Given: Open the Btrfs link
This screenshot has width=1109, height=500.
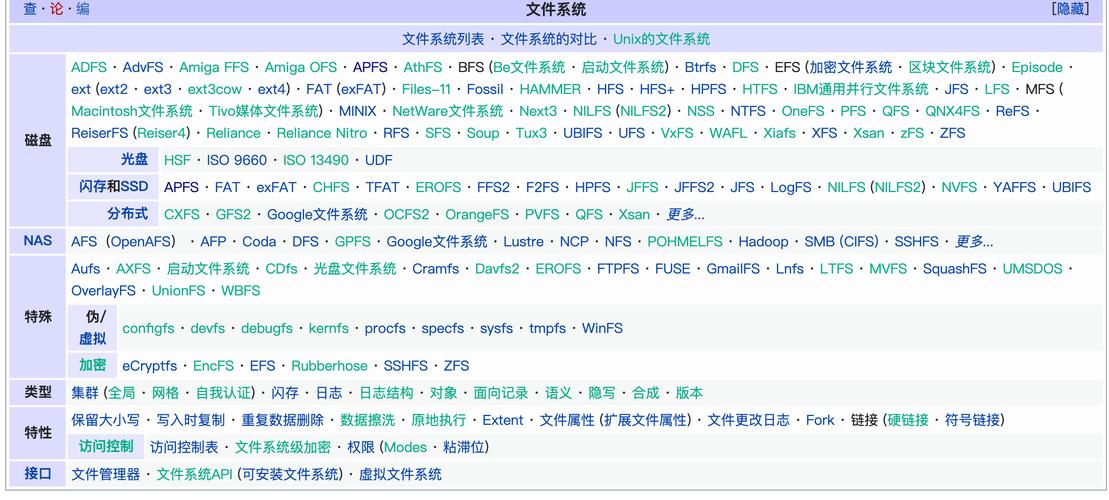Looking at the screenshot, I should coord(700,67).
